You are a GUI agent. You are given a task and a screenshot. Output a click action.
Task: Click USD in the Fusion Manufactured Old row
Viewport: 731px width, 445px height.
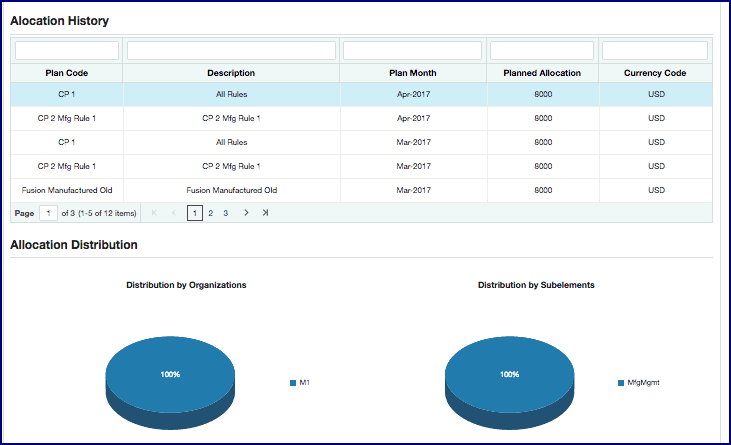coord(656,190)
